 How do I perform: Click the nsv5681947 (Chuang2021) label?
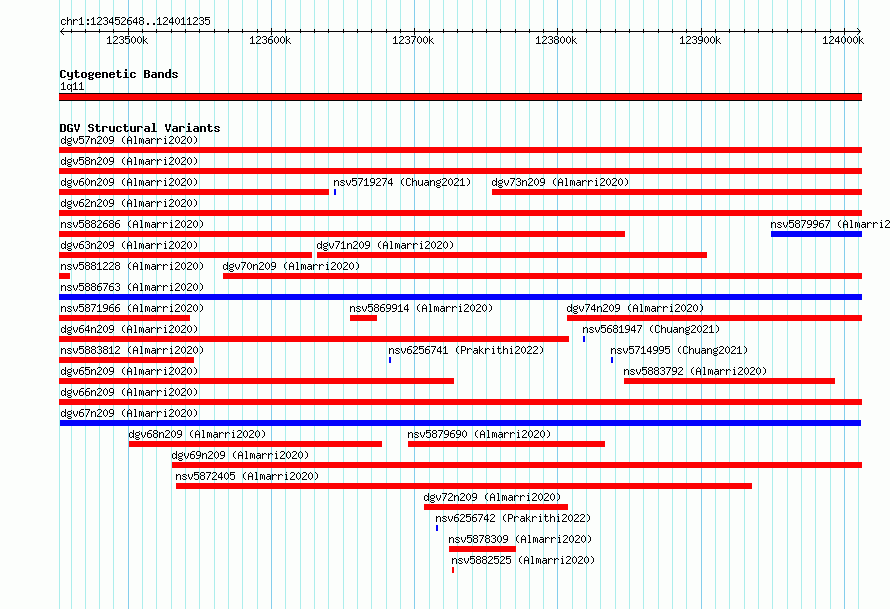point(651,329)
